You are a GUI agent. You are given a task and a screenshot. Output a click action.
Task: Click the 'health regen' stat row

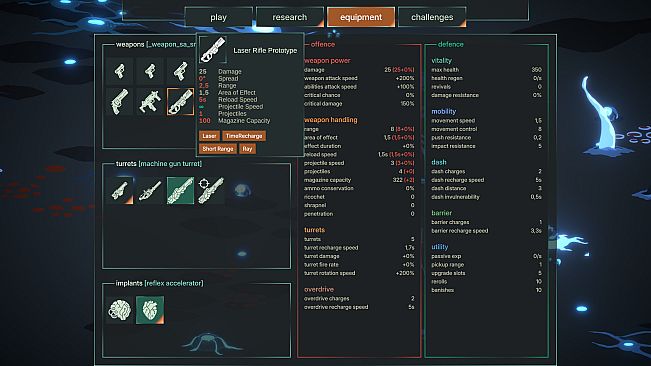[487, 78]
